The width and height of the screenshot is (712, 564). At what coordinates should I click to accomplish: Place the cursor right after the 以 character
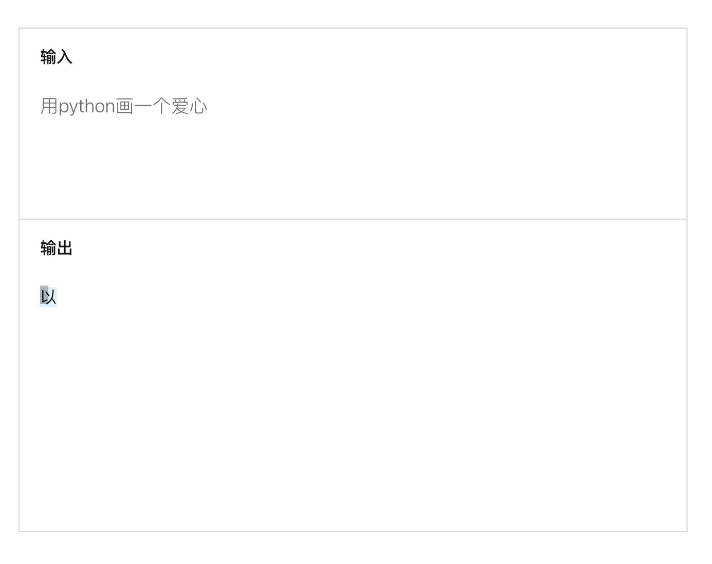pyautogui.click(x=58, y=296)
